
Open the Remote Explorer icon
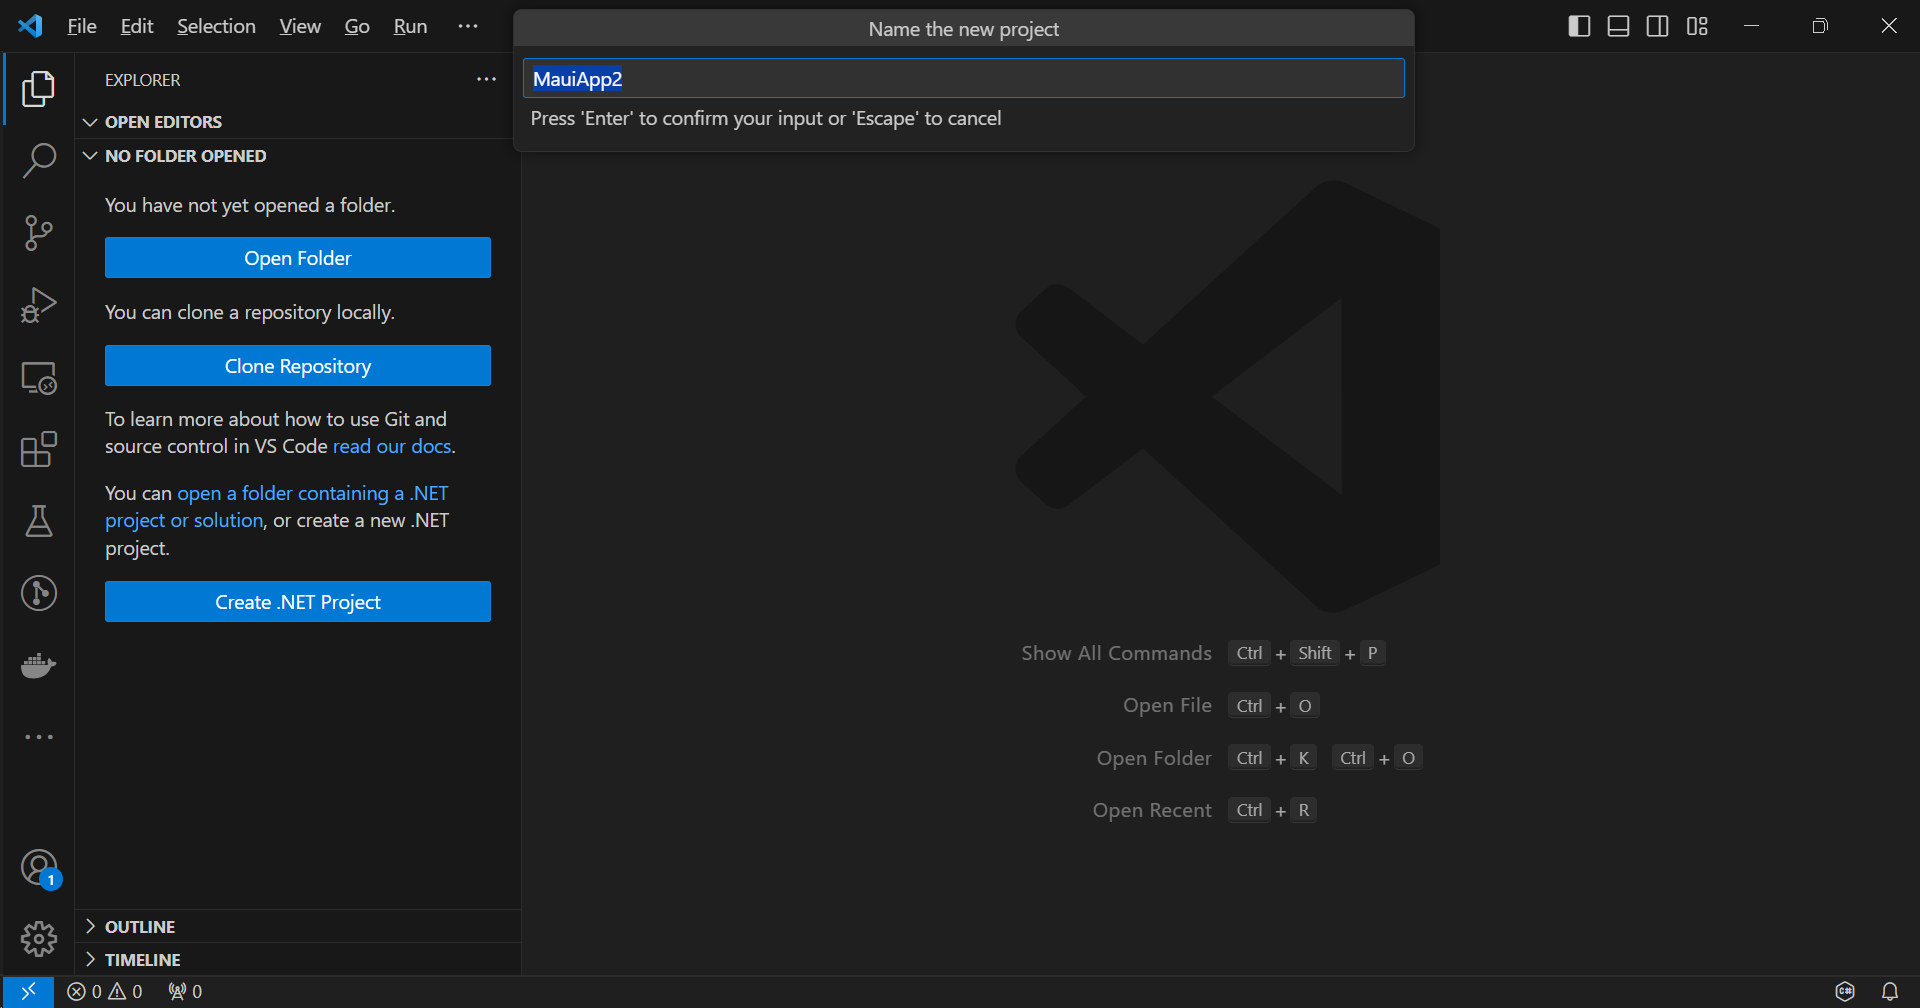click(38, 377)
